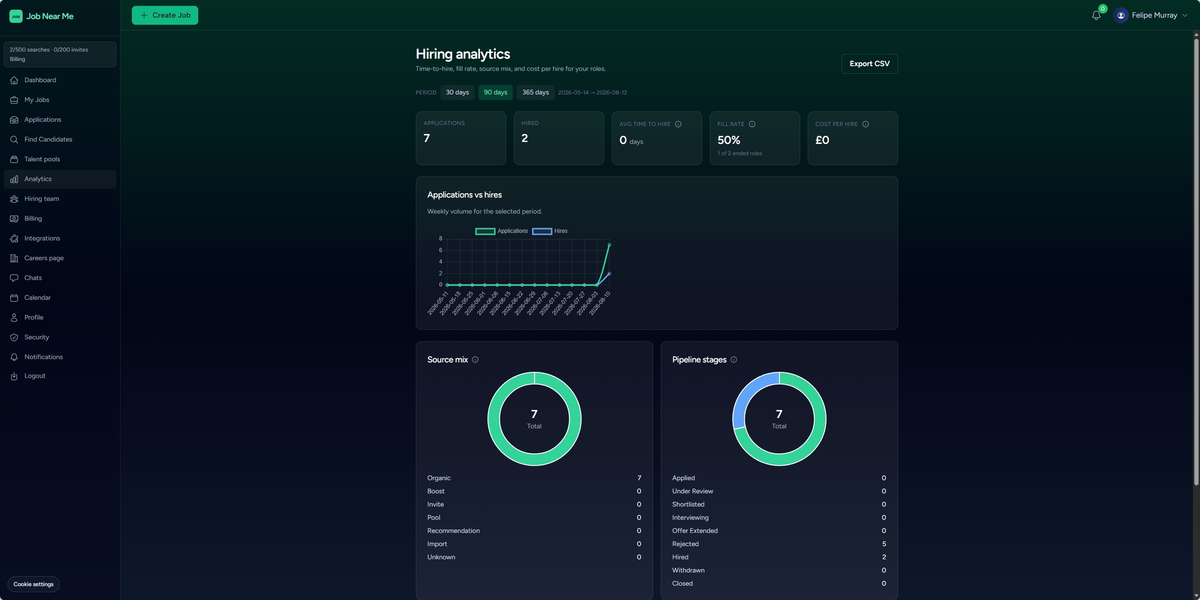The height and width of the screenshot is (600, 1200).
Task: Click the Chats speech bubble icon
Action: pos(14,278)
